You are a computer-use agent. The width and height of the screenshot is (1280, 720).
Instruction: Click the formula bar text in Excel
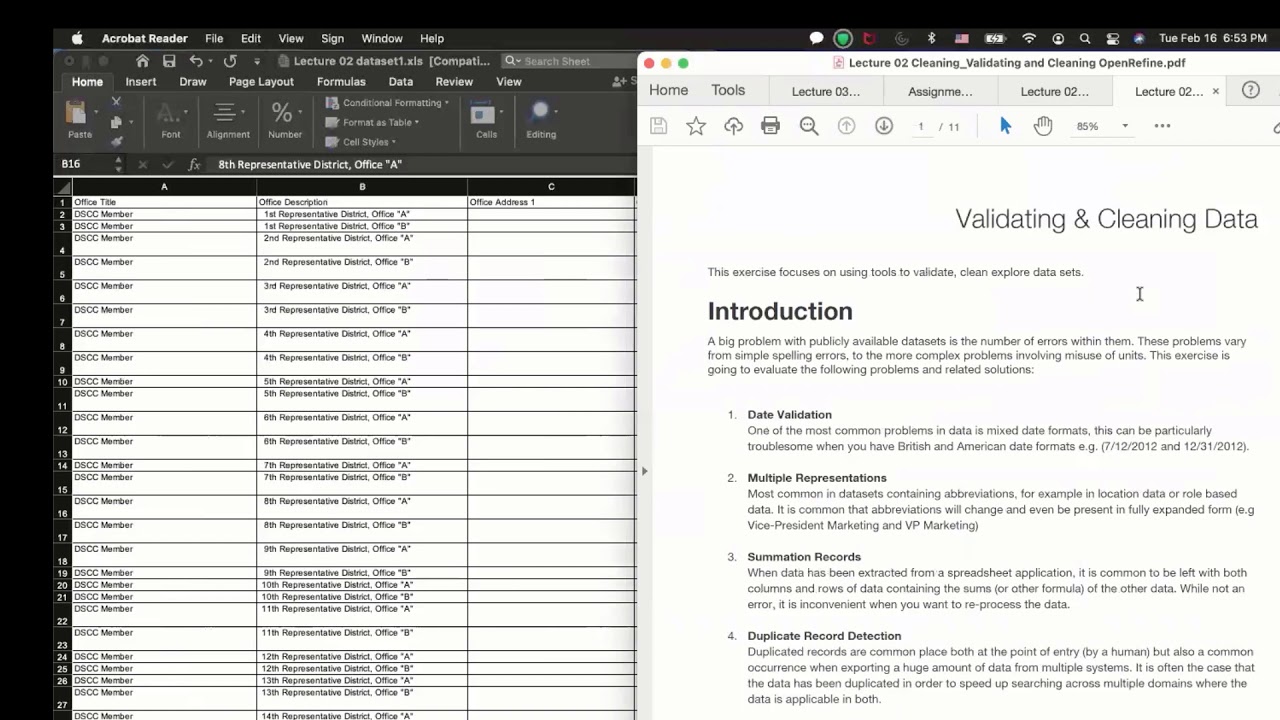point(310,164)
